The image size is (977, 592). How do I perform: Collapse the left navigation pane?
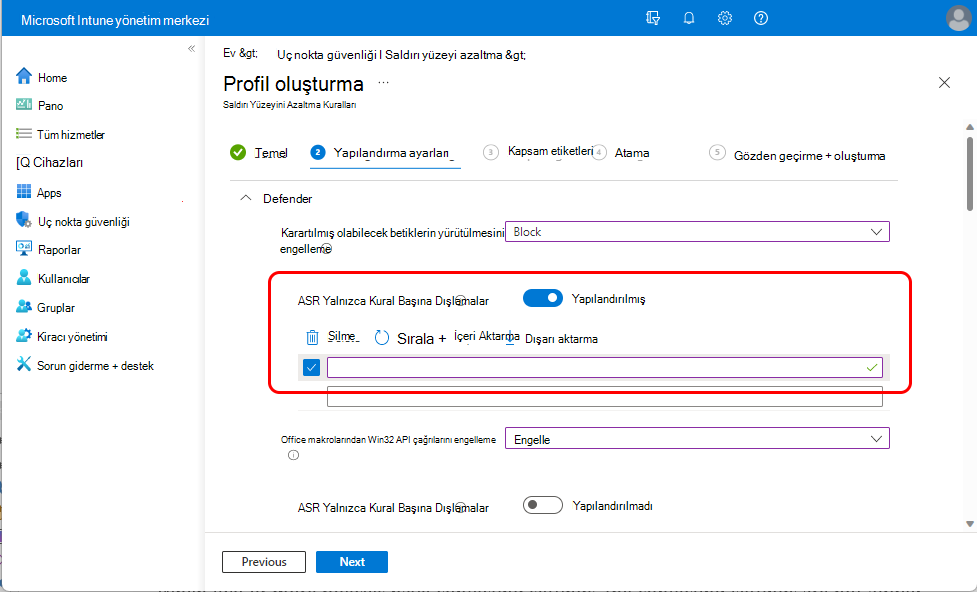pyautogui.click(x=191, y=49)
